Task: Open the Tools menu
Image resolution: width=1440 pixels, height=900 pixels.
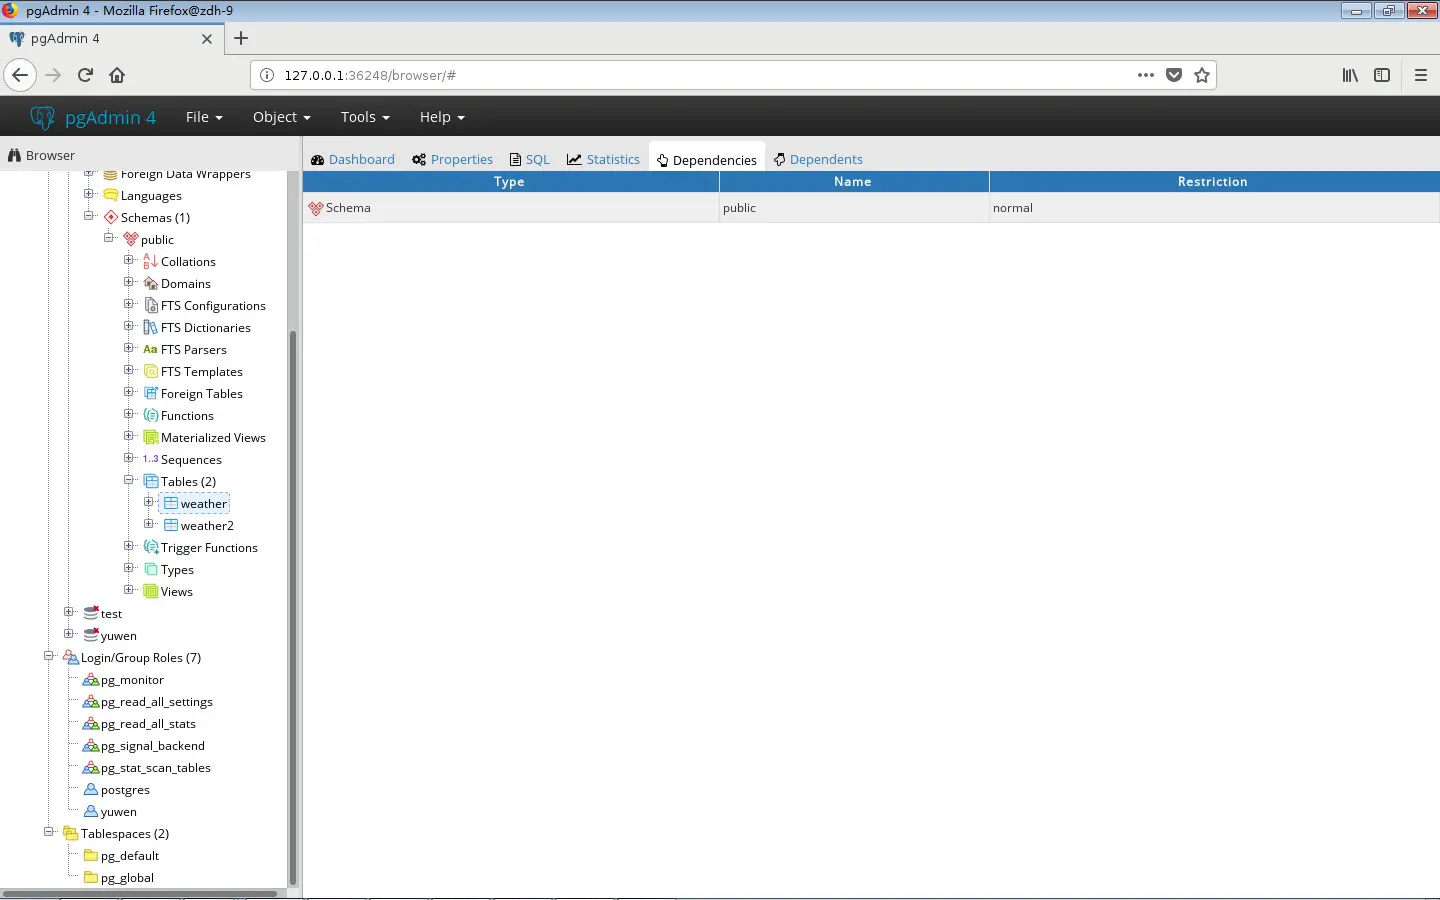Action: click(x=365, y=117)
